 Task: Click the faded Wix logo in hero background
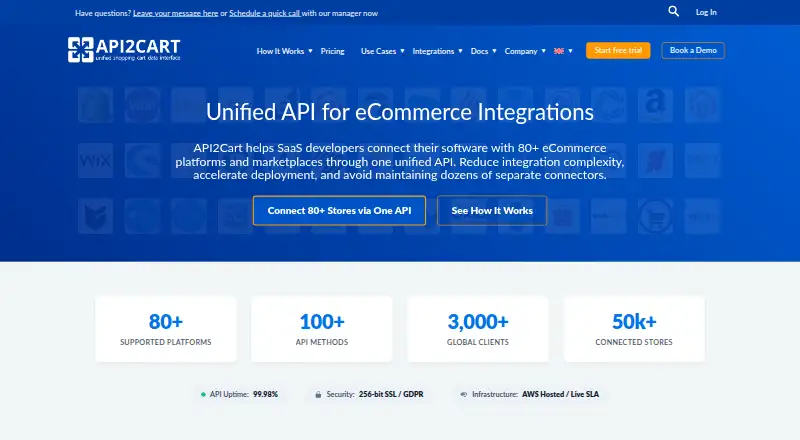click(x=95, y=161)
